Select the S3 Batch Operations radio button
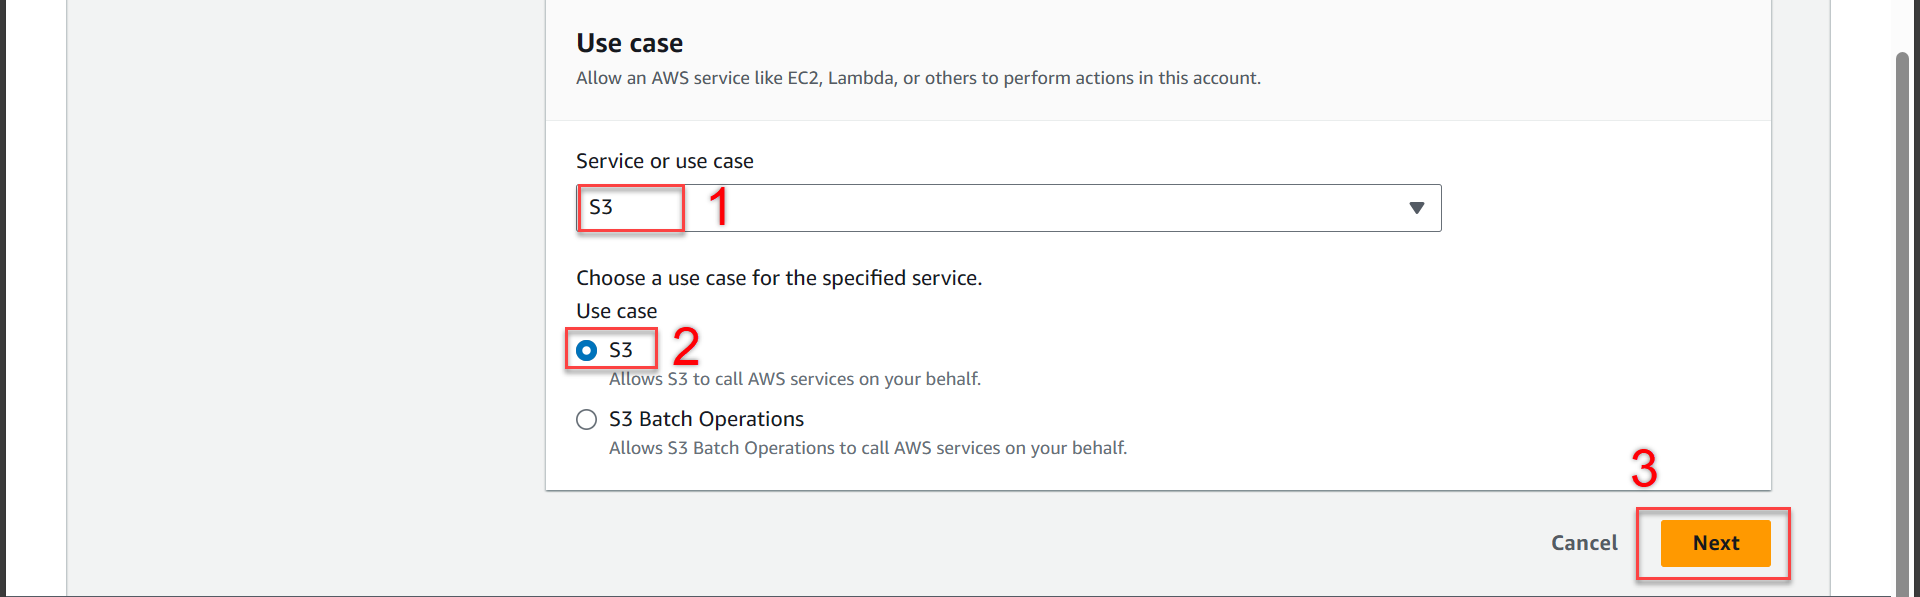The width and height of the screenshot is (1920, 597). 587,420
